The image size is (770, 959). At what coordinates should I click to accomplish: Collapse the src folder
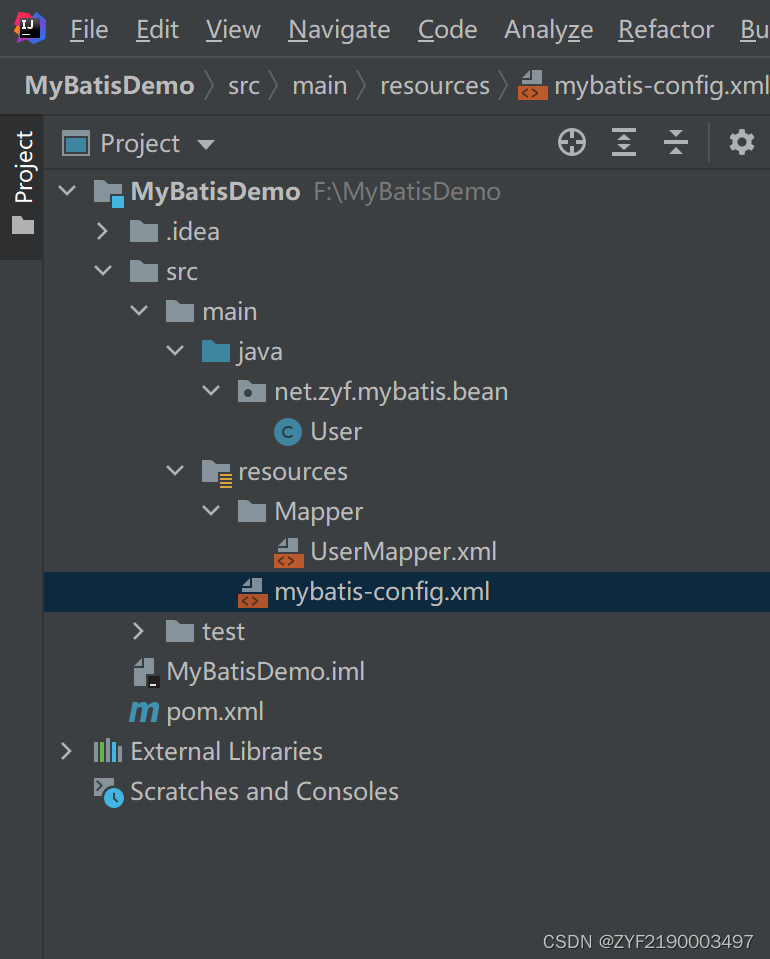pyautogui.click(x=103, y=270)
